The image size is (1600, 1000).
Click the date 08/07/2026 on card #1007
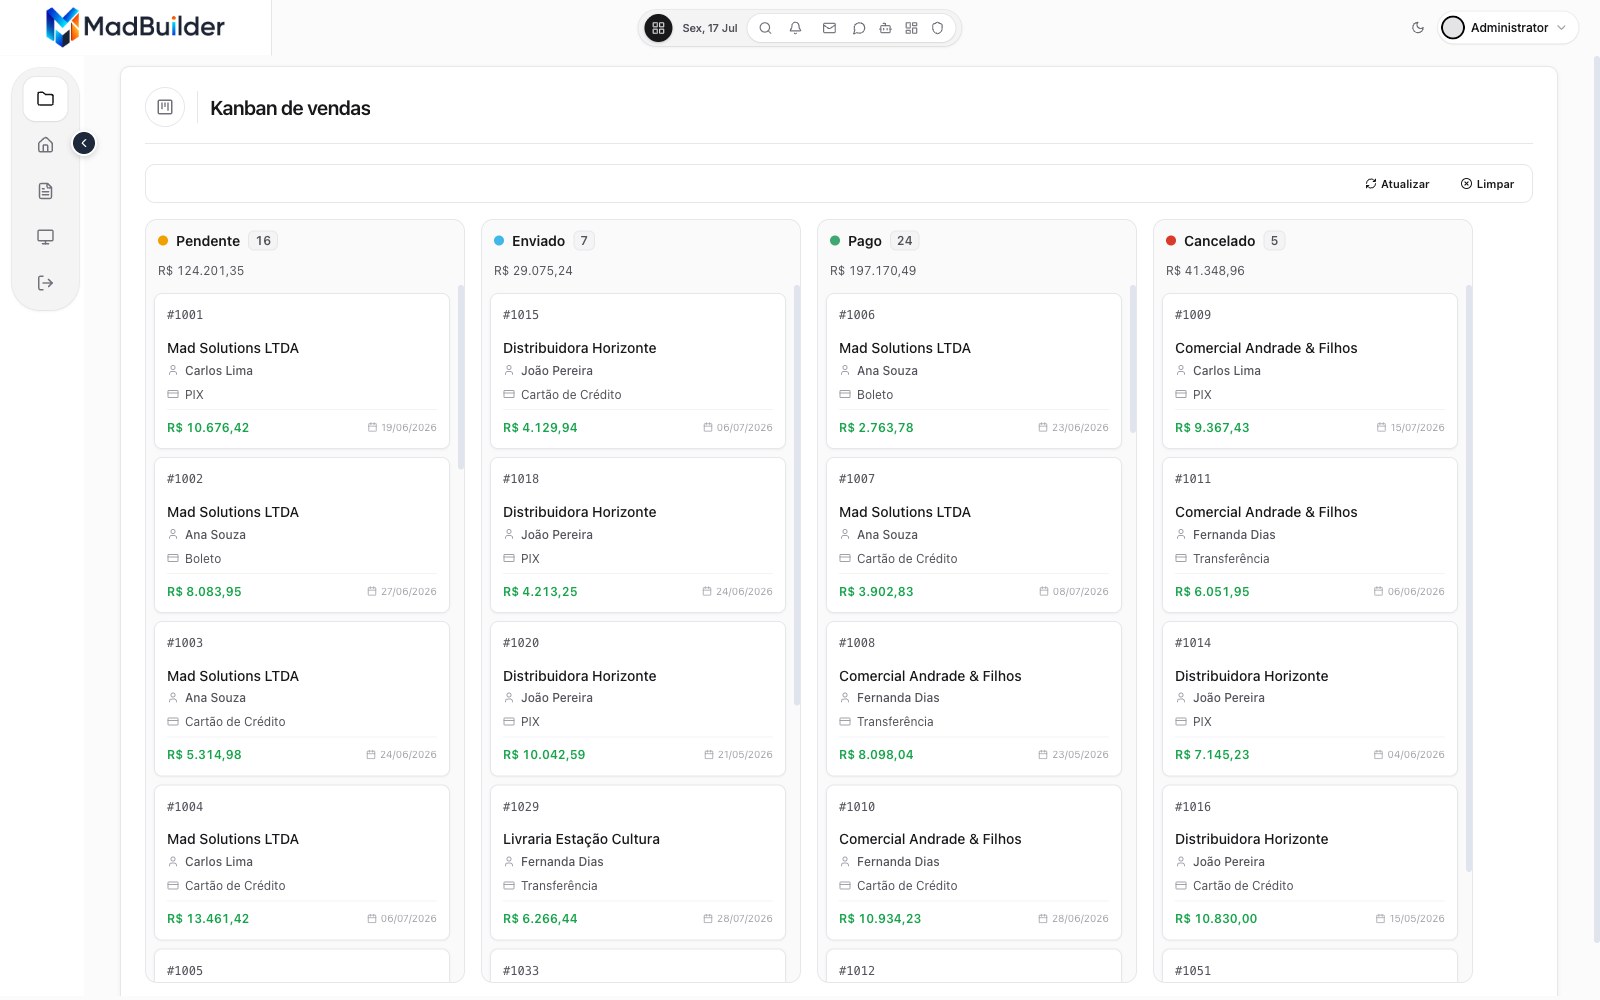(x=1080, y=592)
